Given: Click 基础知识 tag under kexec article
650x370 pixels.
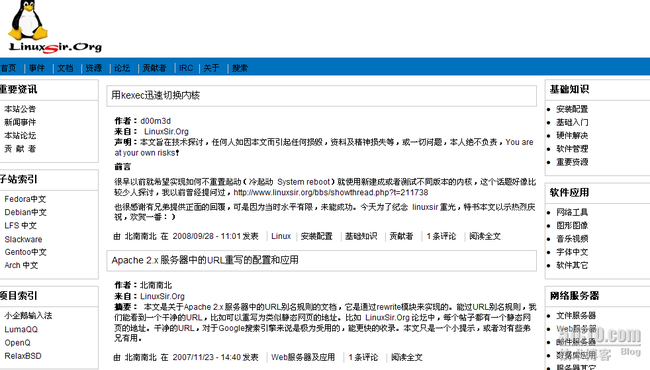Looking at the screenshot, I should 361,236.
